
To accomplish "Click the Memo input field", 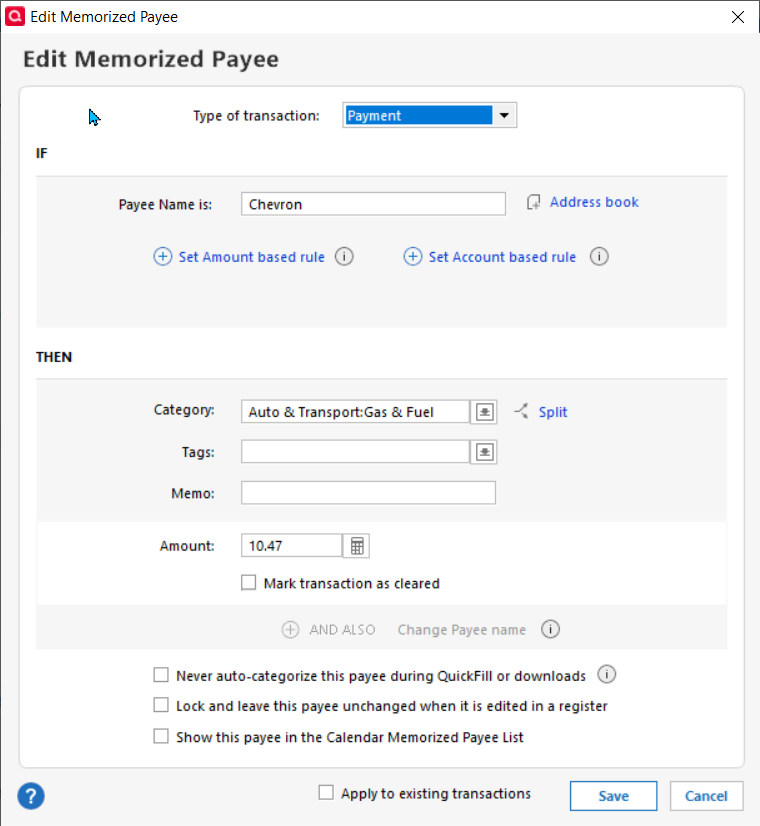I will point(368,493).
